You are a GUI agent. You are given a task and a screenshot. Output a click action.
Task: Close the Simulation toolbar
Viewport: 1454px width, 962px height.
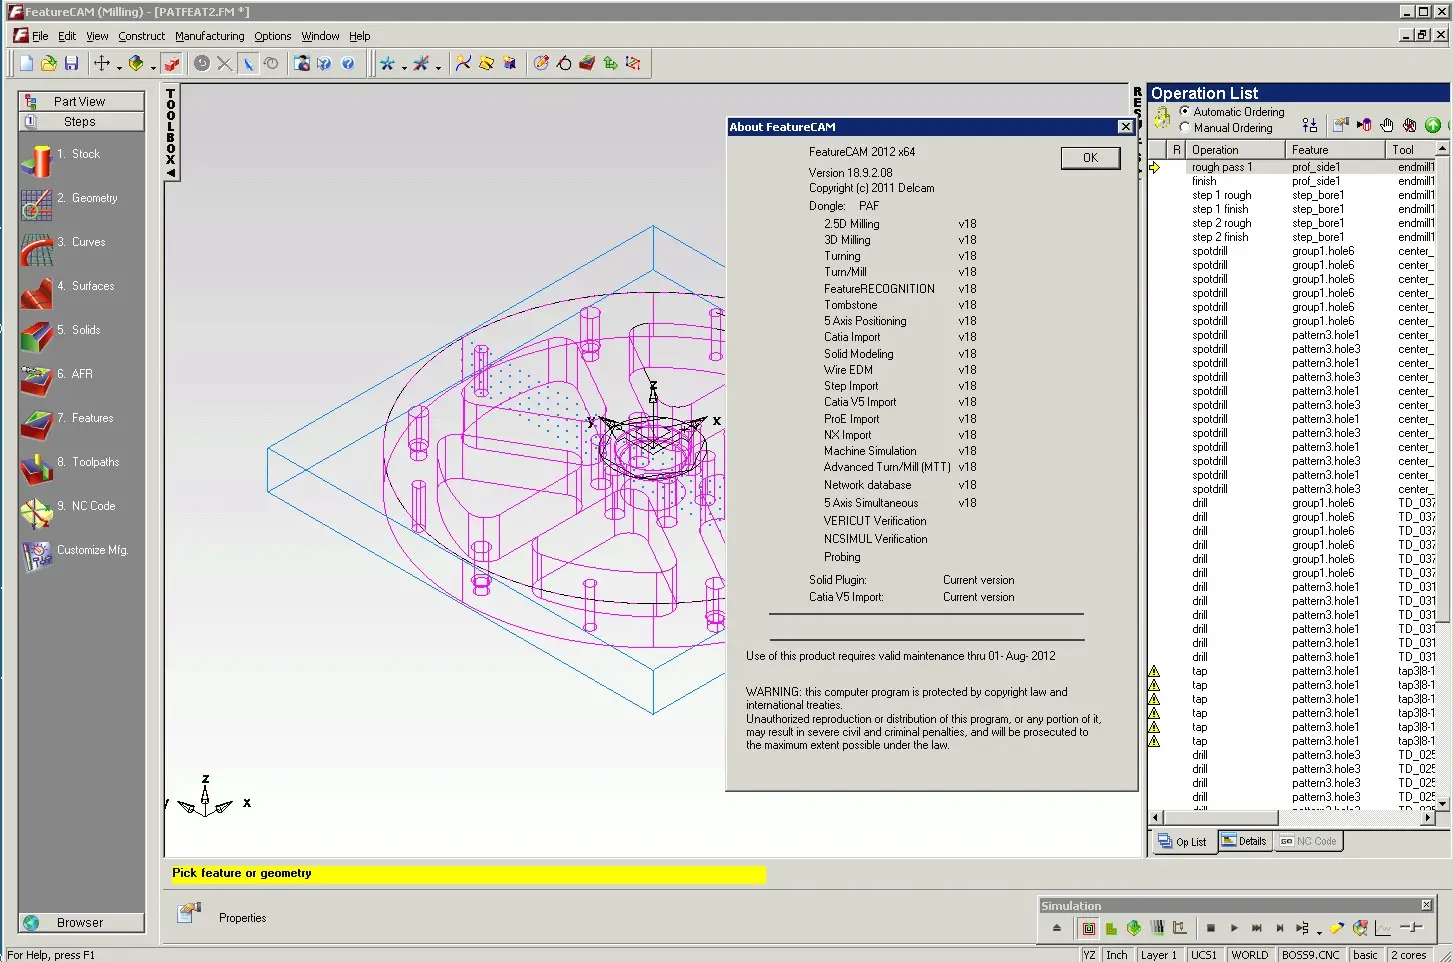1426,905
